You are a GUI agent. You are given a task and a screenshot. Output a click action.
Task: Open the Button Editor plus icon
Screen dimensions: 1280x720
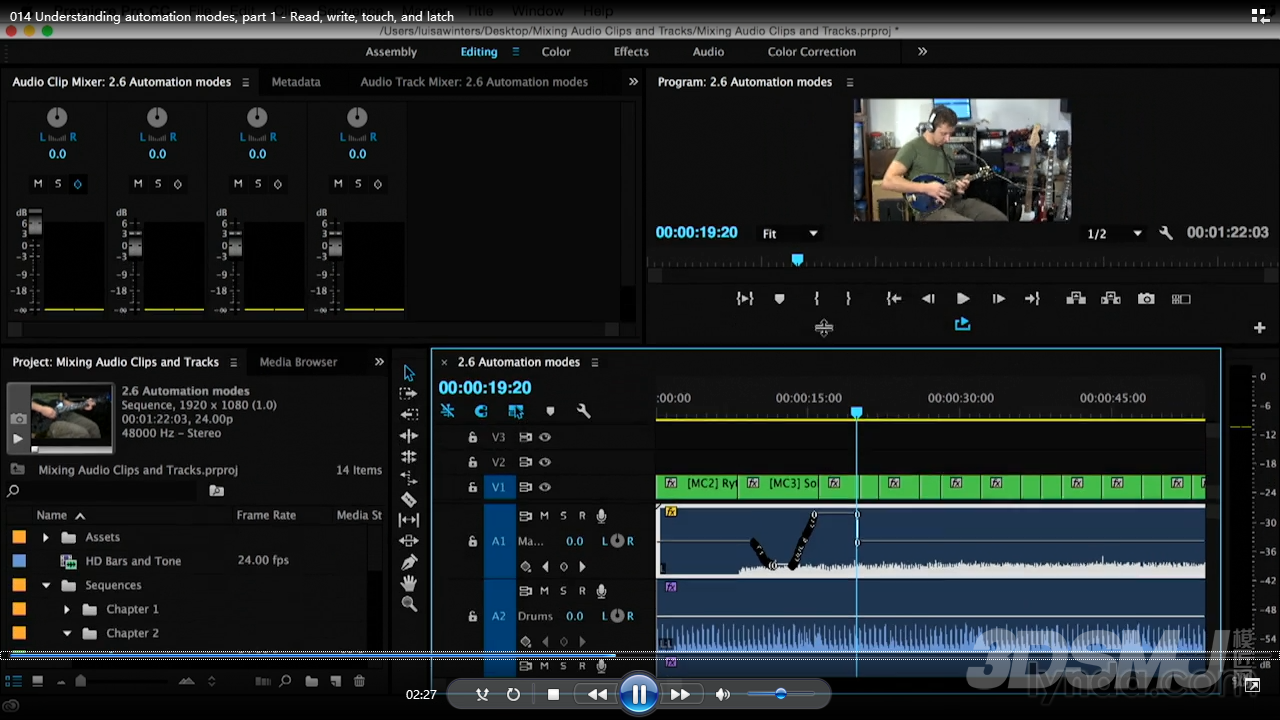pos(1259,328)
